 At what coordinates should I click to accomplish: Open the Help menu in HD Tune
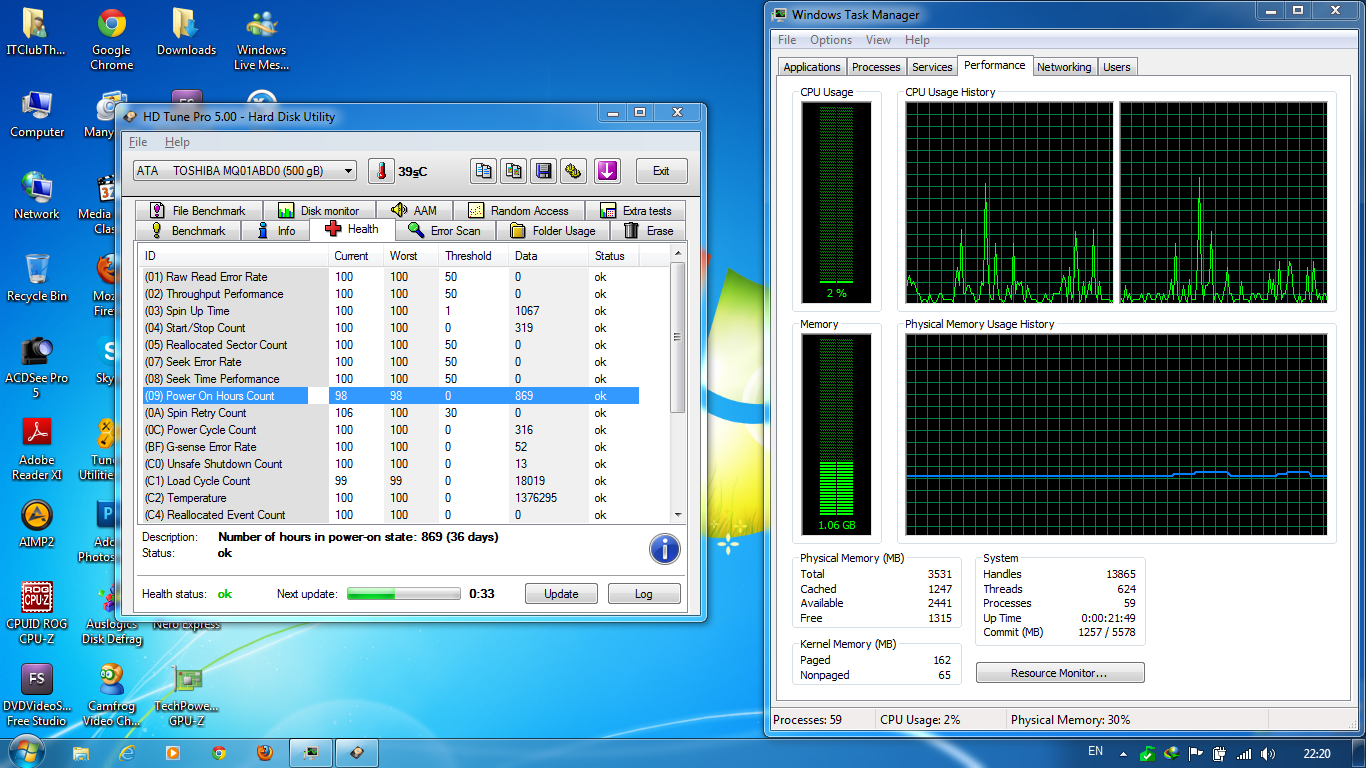pyautogui.click(x=177, y=142)
